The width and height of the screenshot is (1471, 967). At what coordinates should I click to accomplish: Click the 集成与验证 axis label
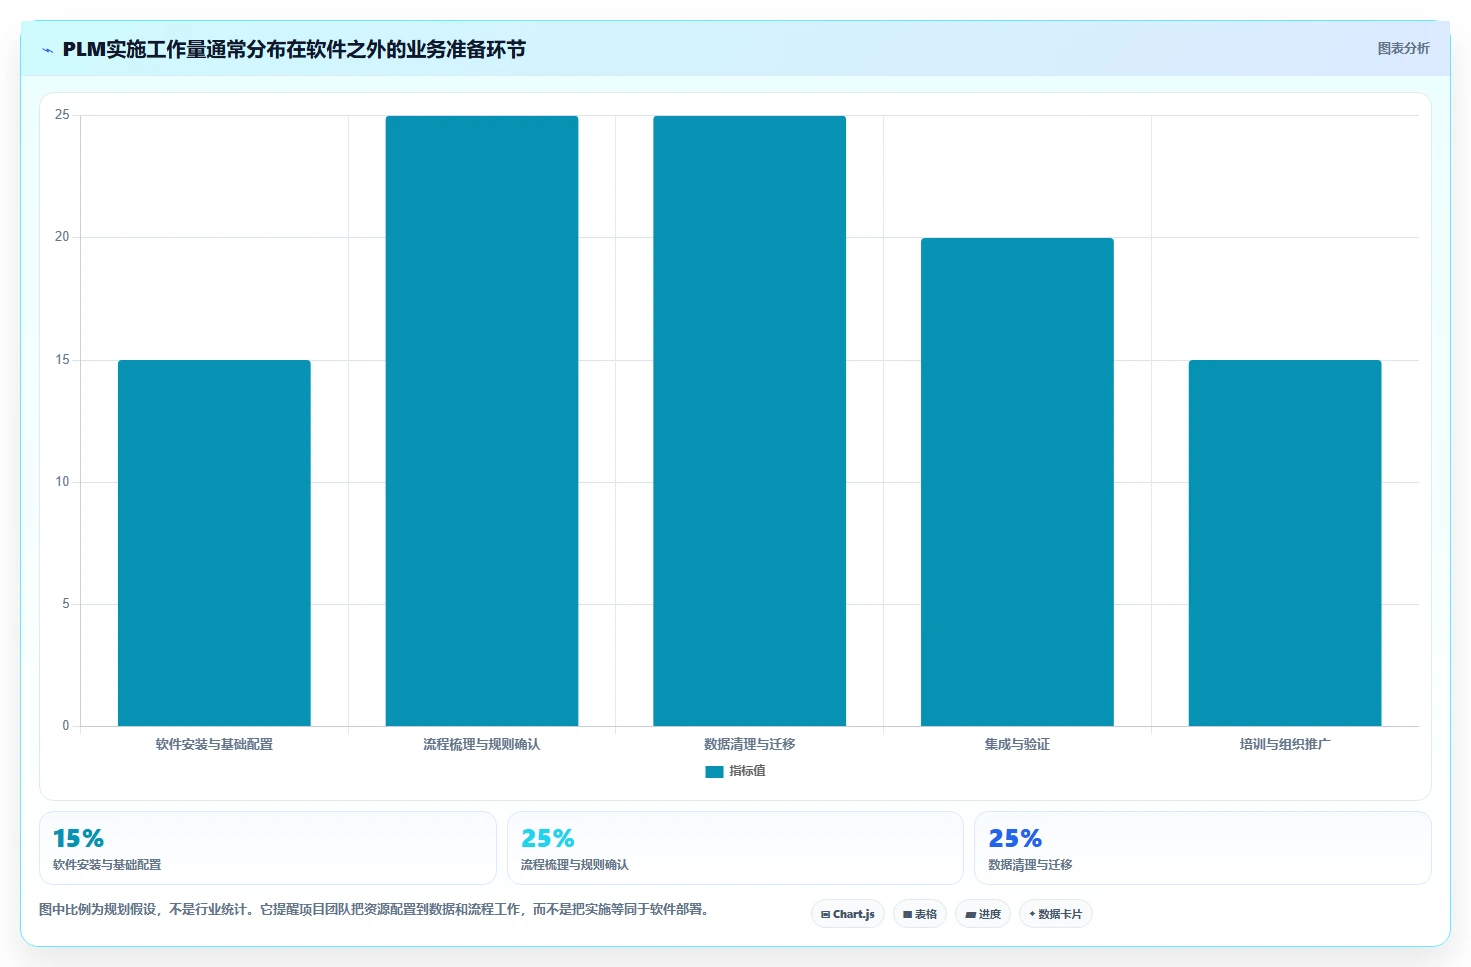coord(1017,744)
